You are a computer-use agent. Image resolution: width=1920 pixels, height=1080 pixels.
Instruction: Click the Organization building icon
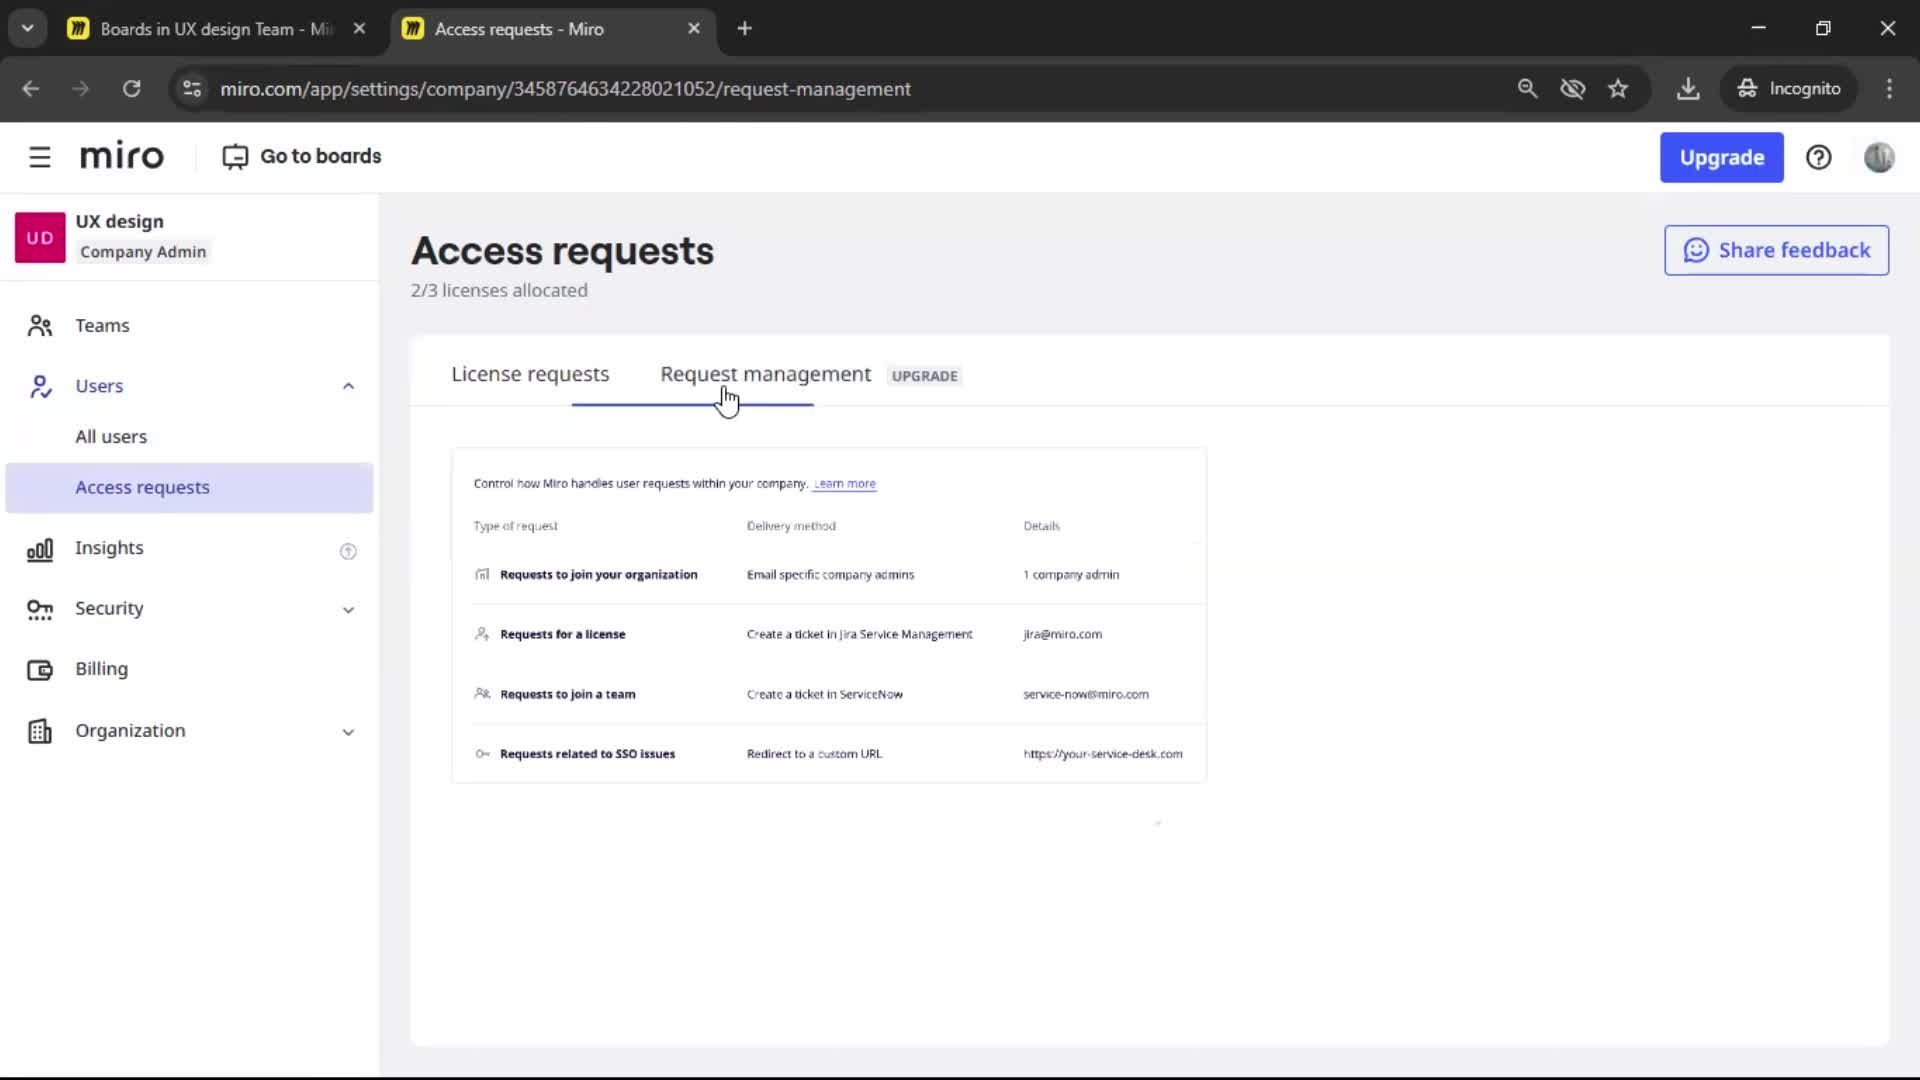40,731
